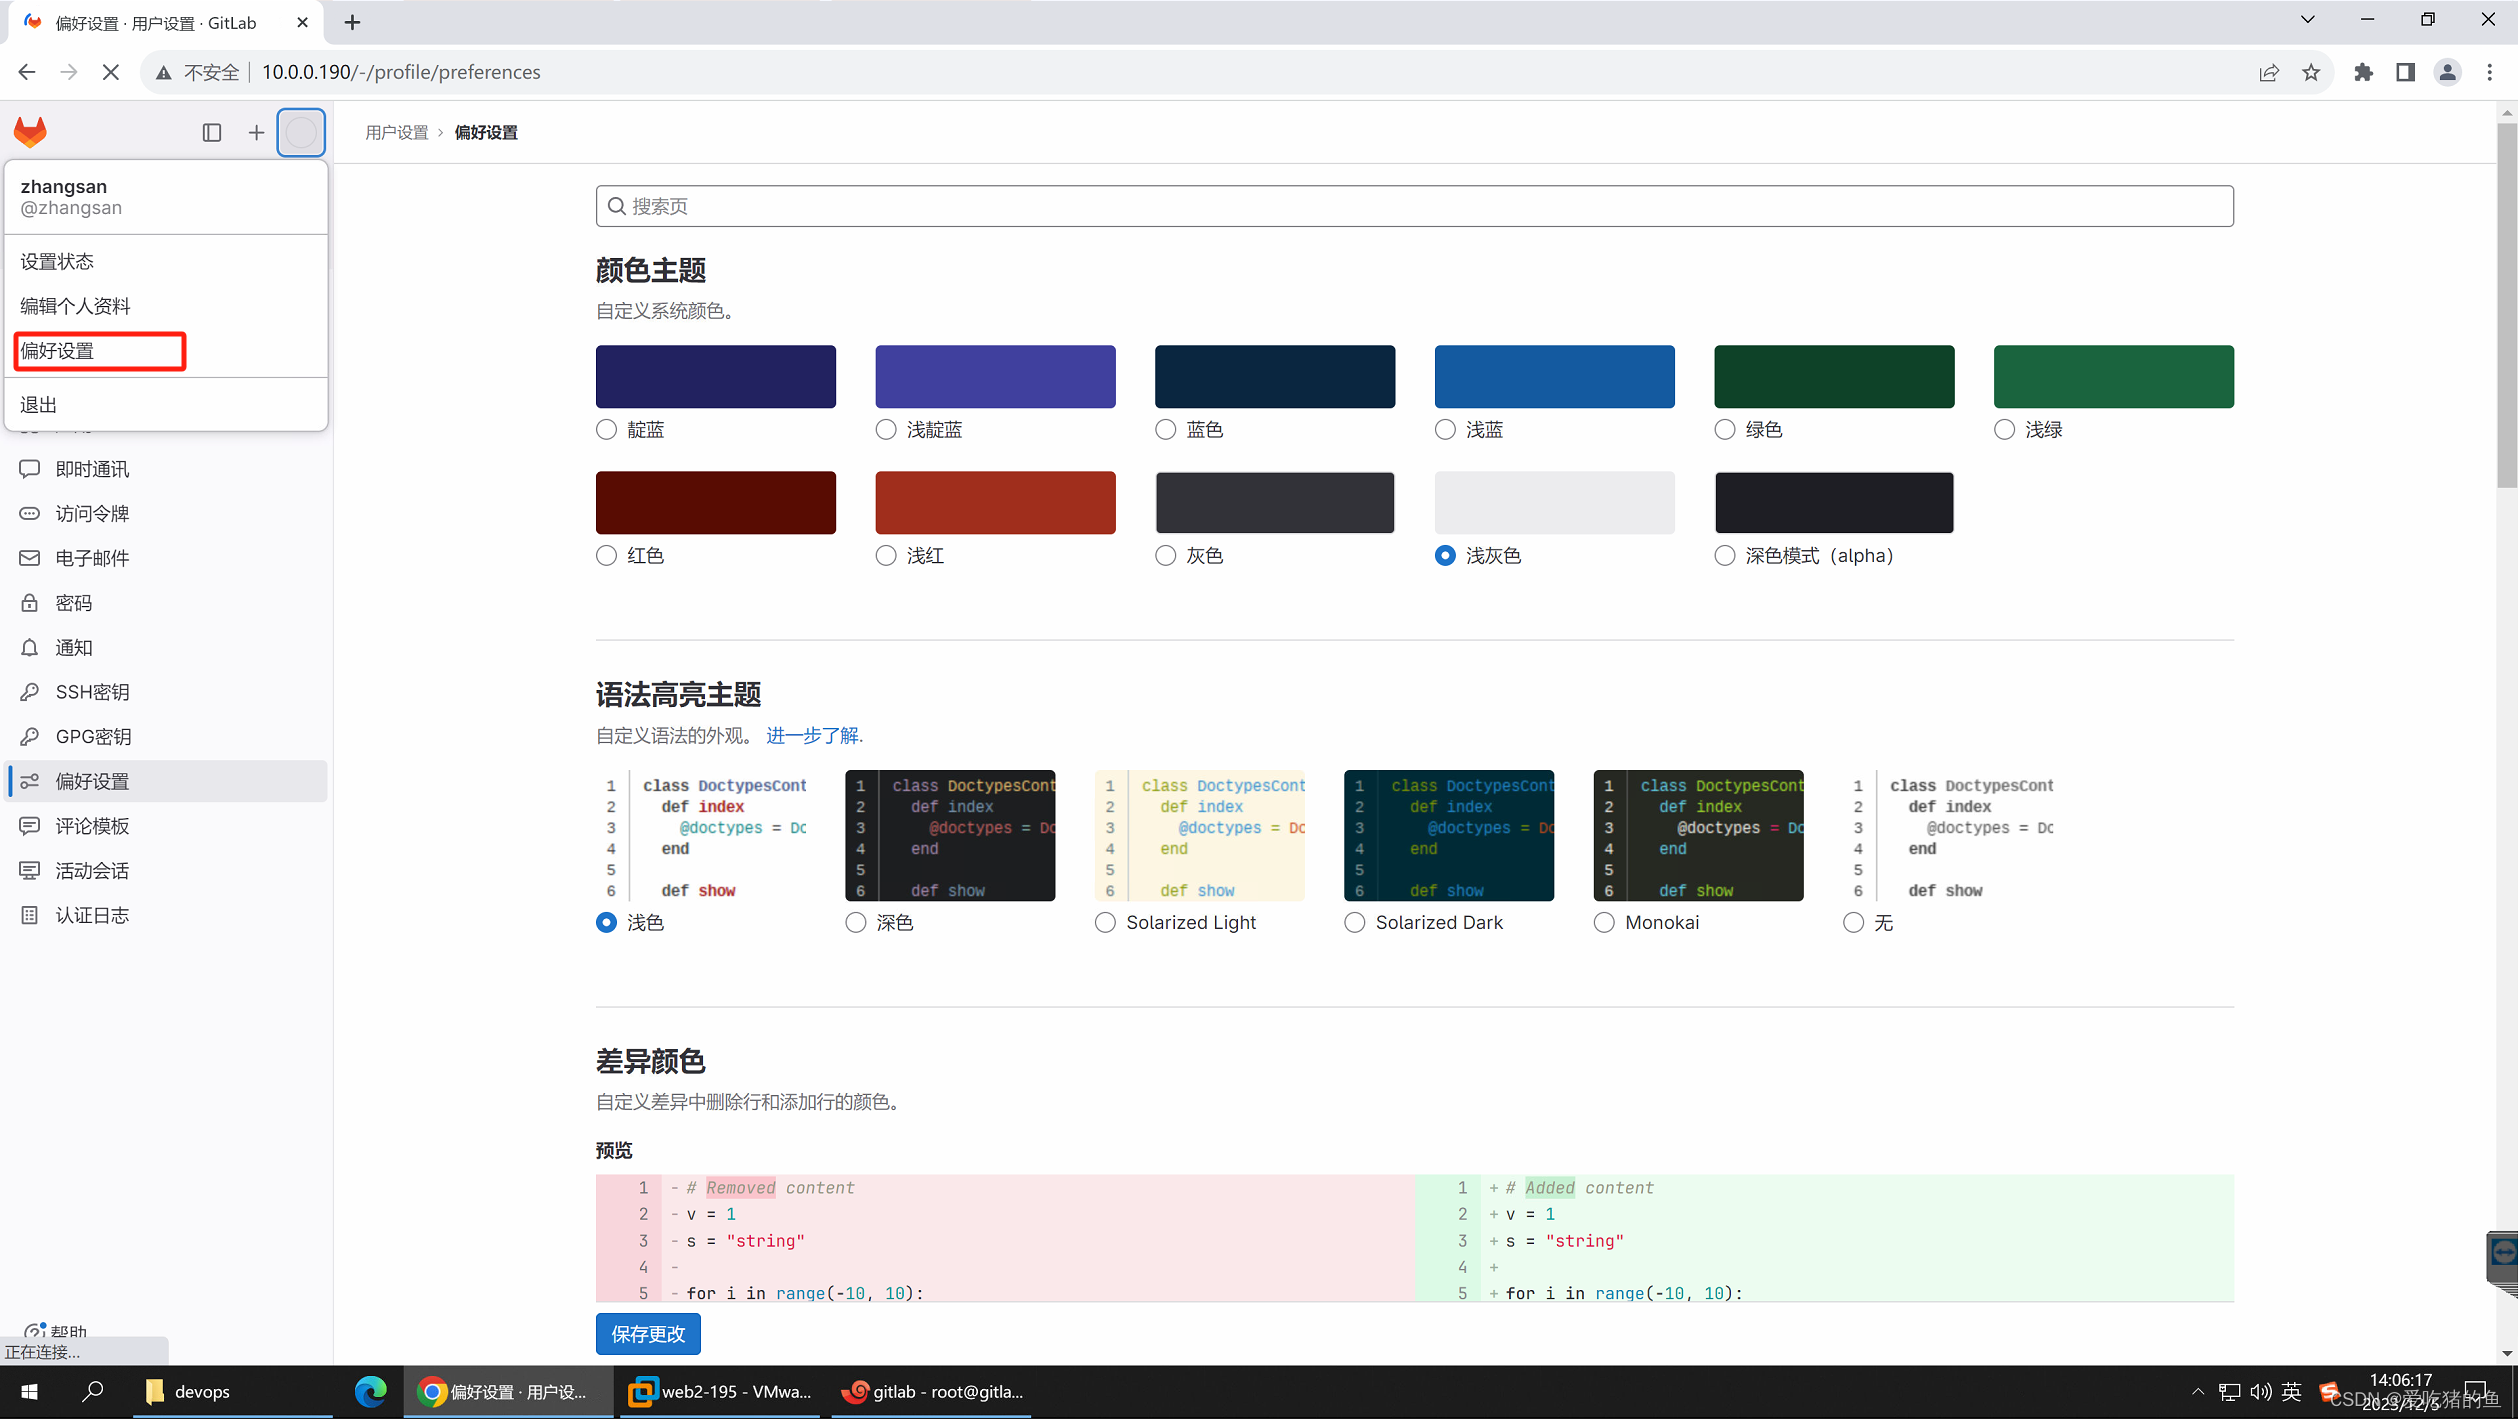Click the user avatar button

(x=301, y=132)
